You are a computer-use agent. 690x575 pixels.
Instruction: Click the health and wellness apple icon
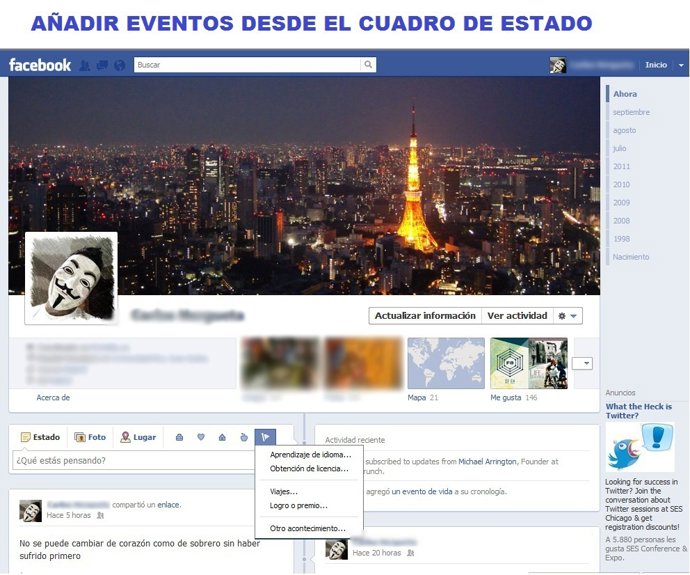[x=244, y=437]
